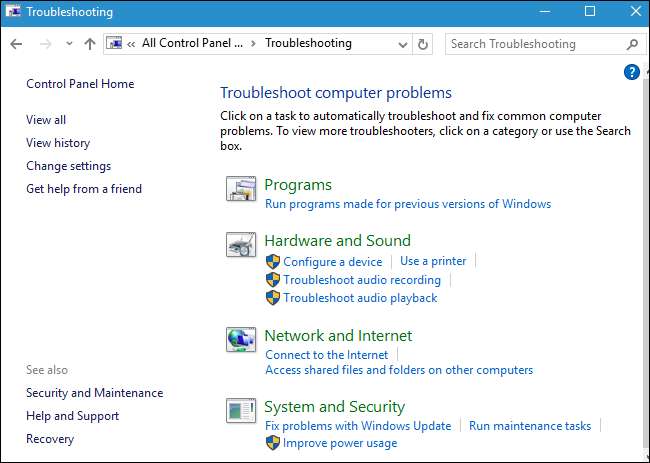
Task: Click the Troubleshooting title bar icon
Action: (14, 12)
